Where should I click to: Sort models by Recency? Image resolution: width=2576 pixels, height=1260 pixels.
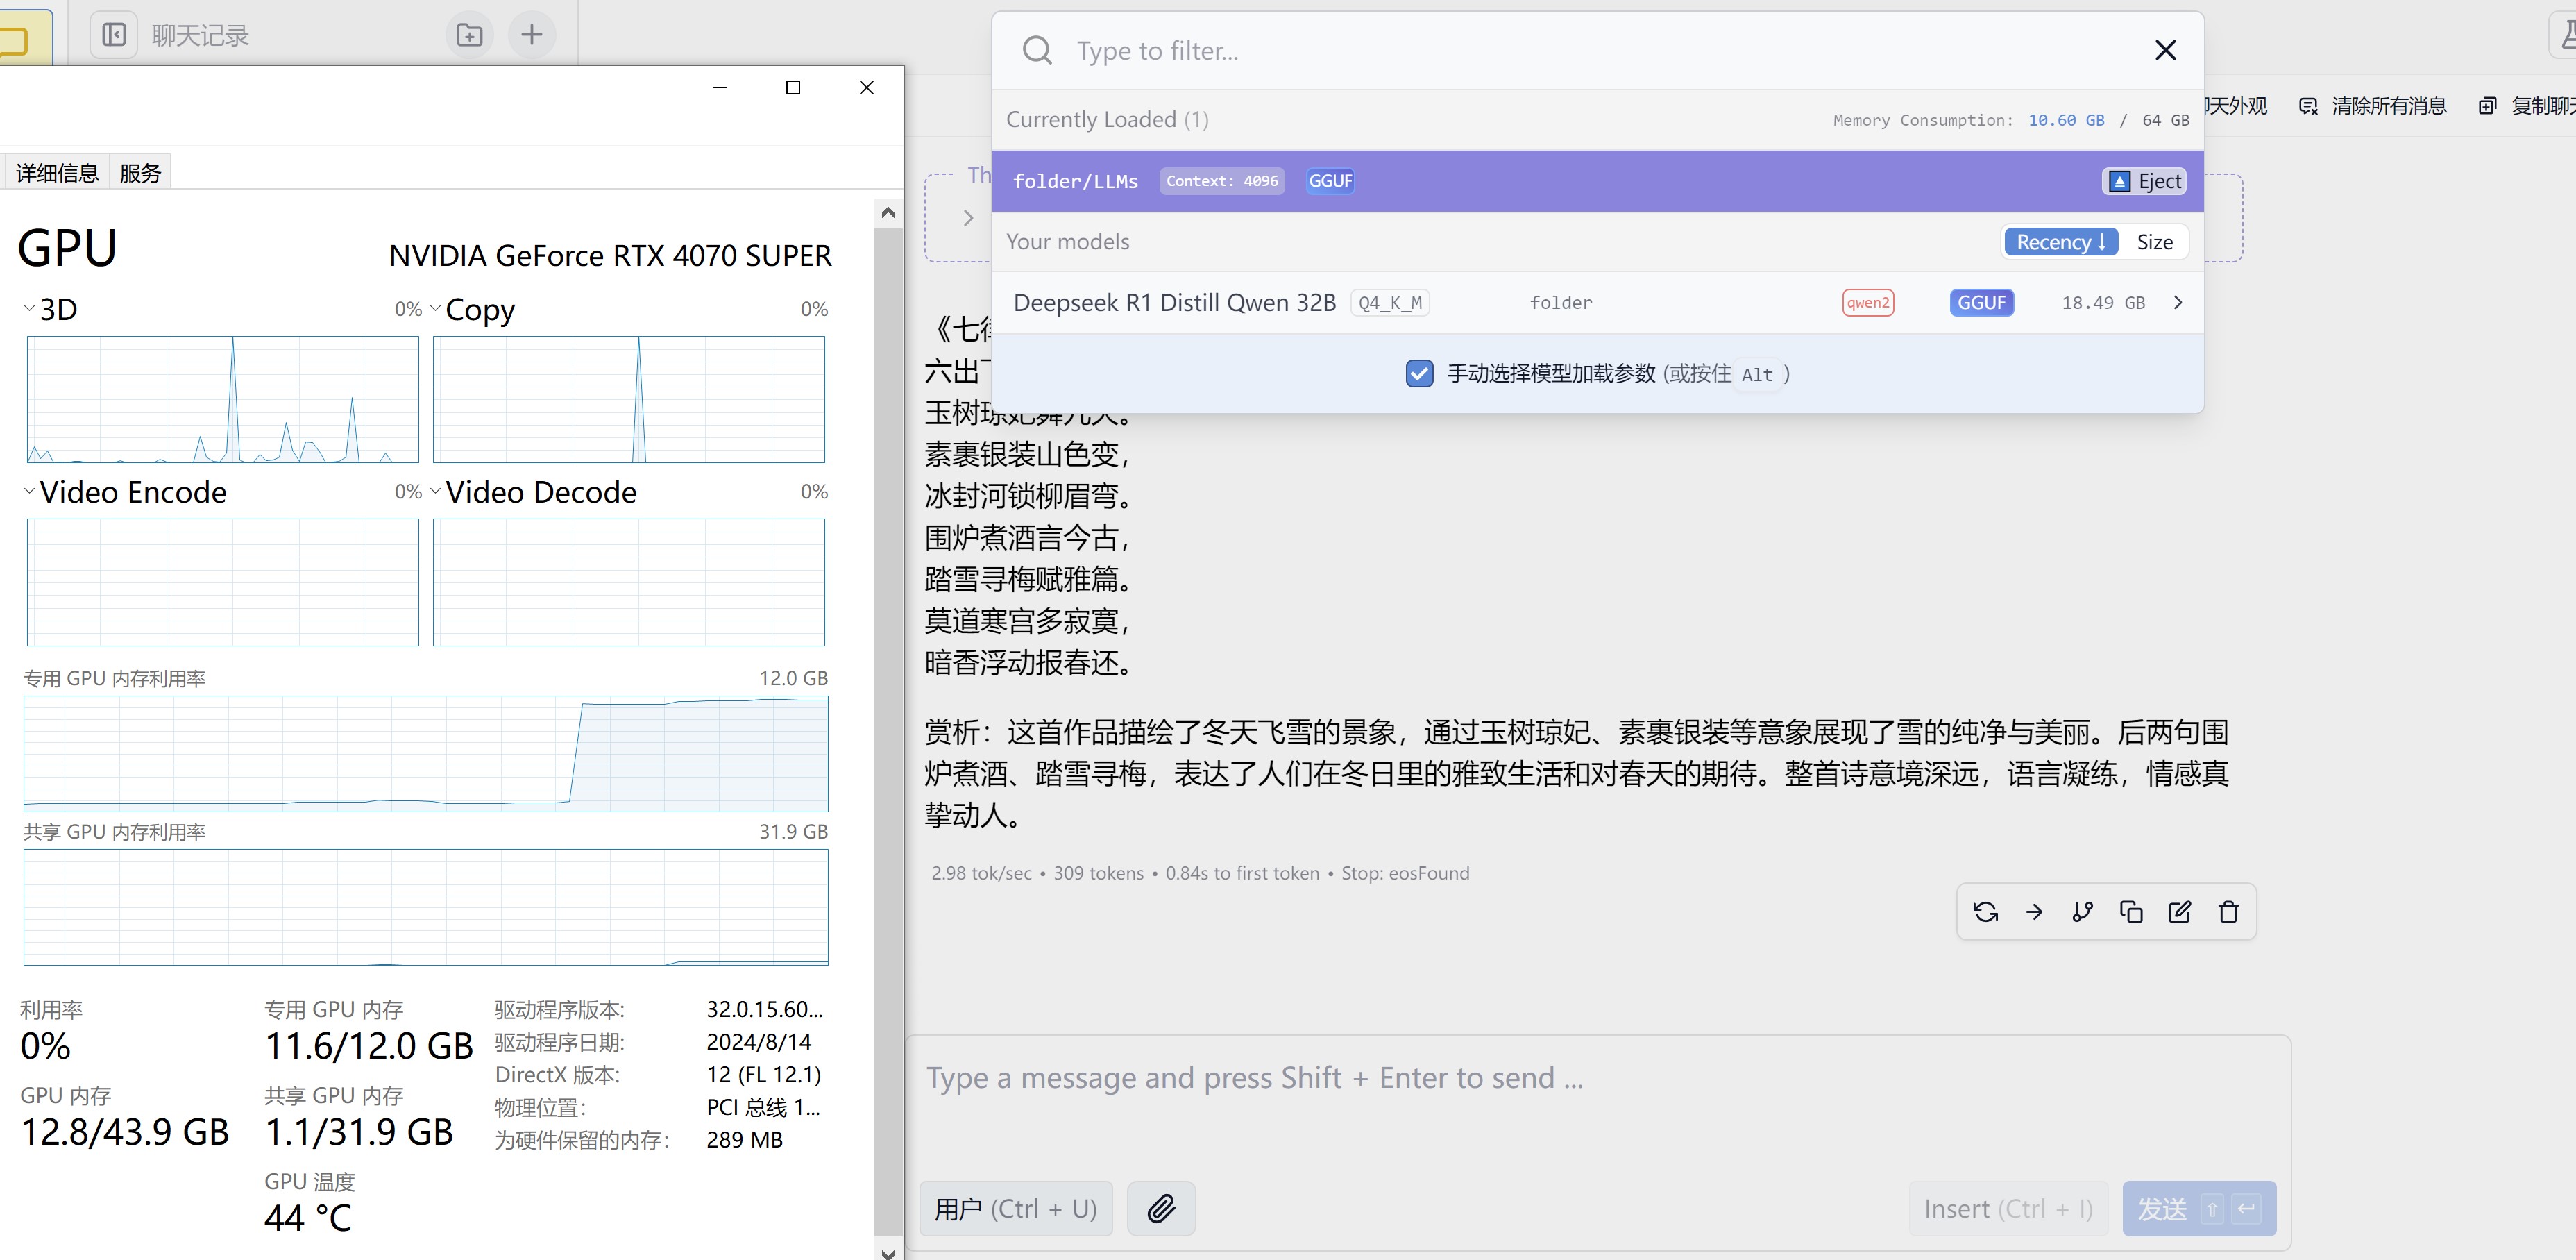tap(2060, 242)
